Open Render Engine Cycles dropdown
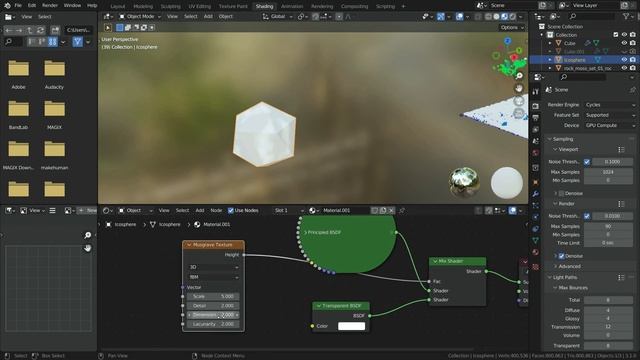This screenshot has width=640, height=360. click(610, 105)
